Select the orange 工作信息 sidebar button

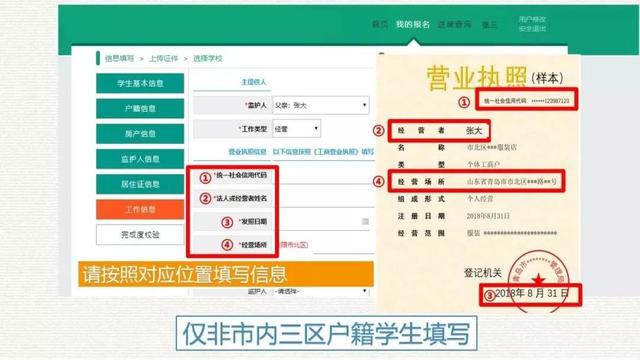click(x=140, y=209)
